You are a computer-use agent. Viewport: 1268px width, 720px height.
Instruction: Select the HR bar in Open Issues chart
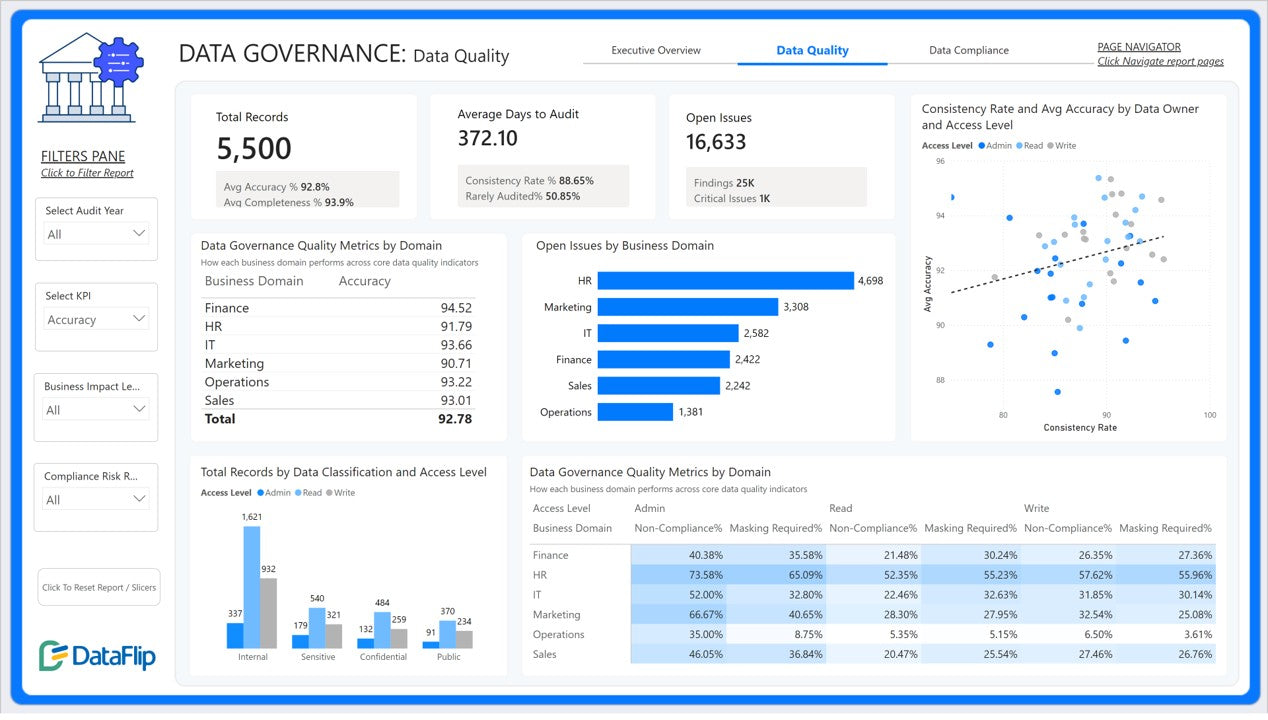click(x=725, y=281)
